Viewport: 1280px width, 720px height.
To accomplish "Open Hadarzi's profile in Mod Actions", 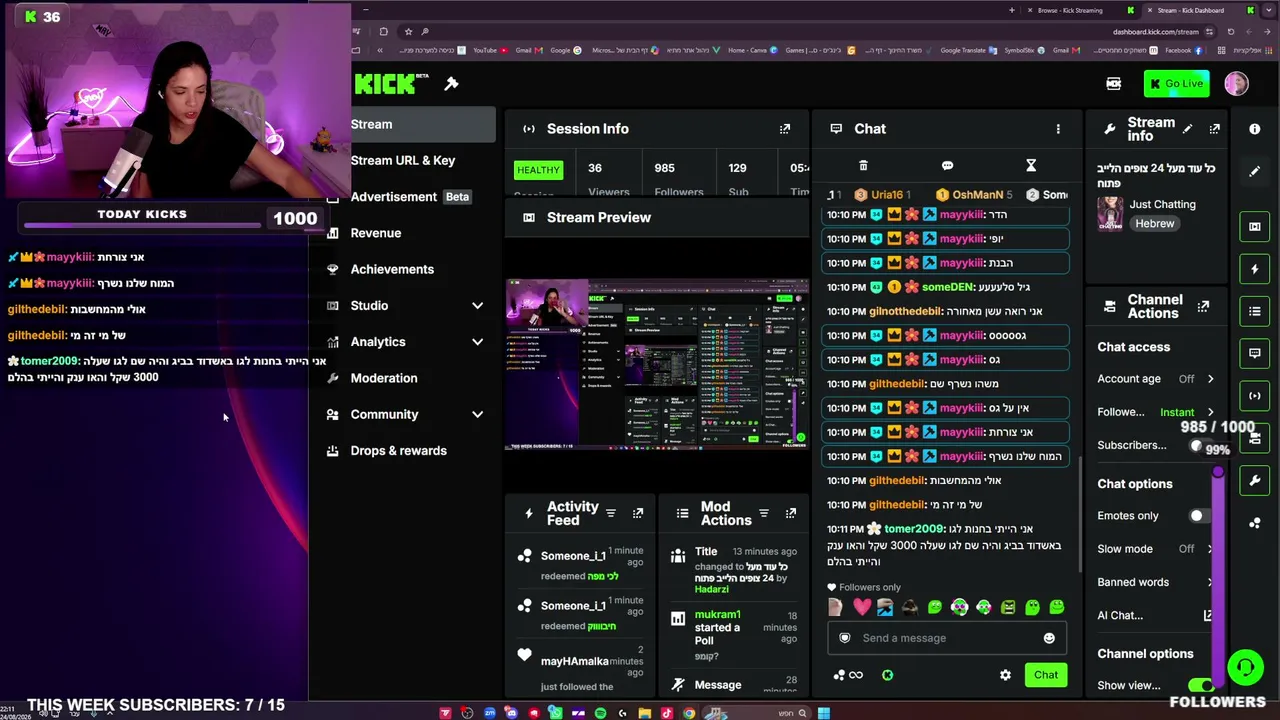I will coord(712,590).
